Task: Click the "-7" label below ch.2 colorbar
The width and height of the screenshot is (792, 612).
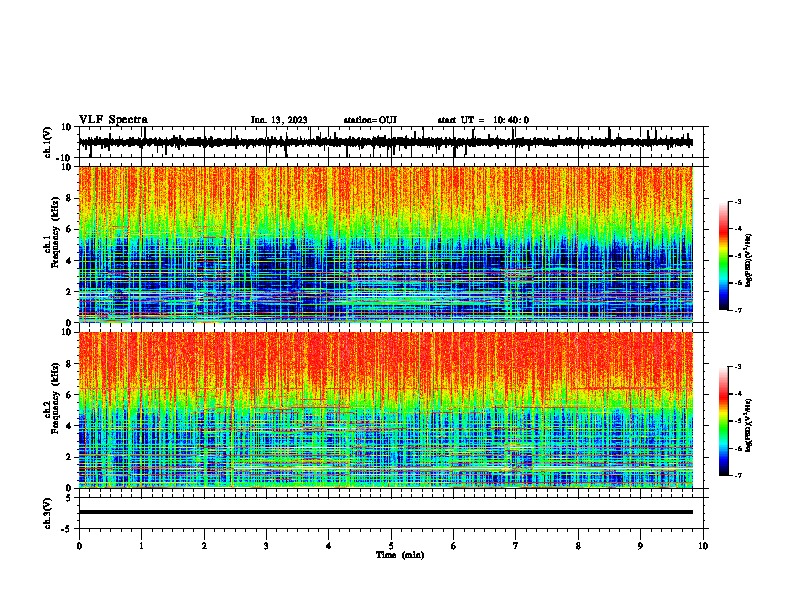Action: (738, 475)
